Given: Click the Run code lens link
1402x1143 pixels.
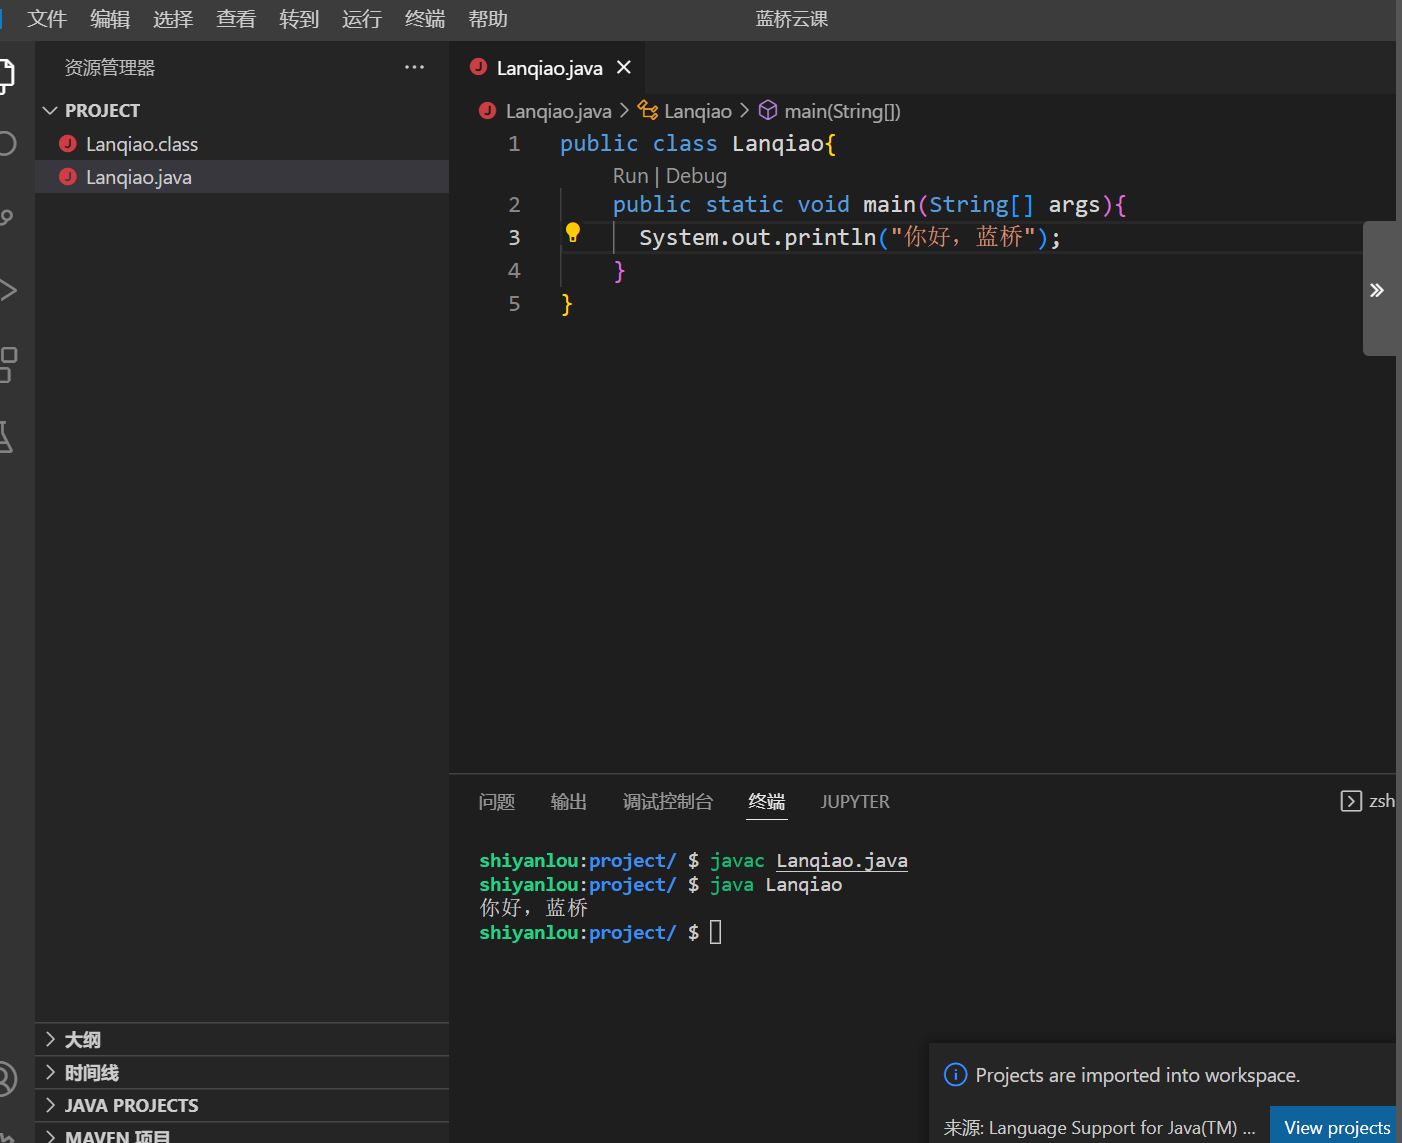Looking at the screenshot, I should click(630, 176).
